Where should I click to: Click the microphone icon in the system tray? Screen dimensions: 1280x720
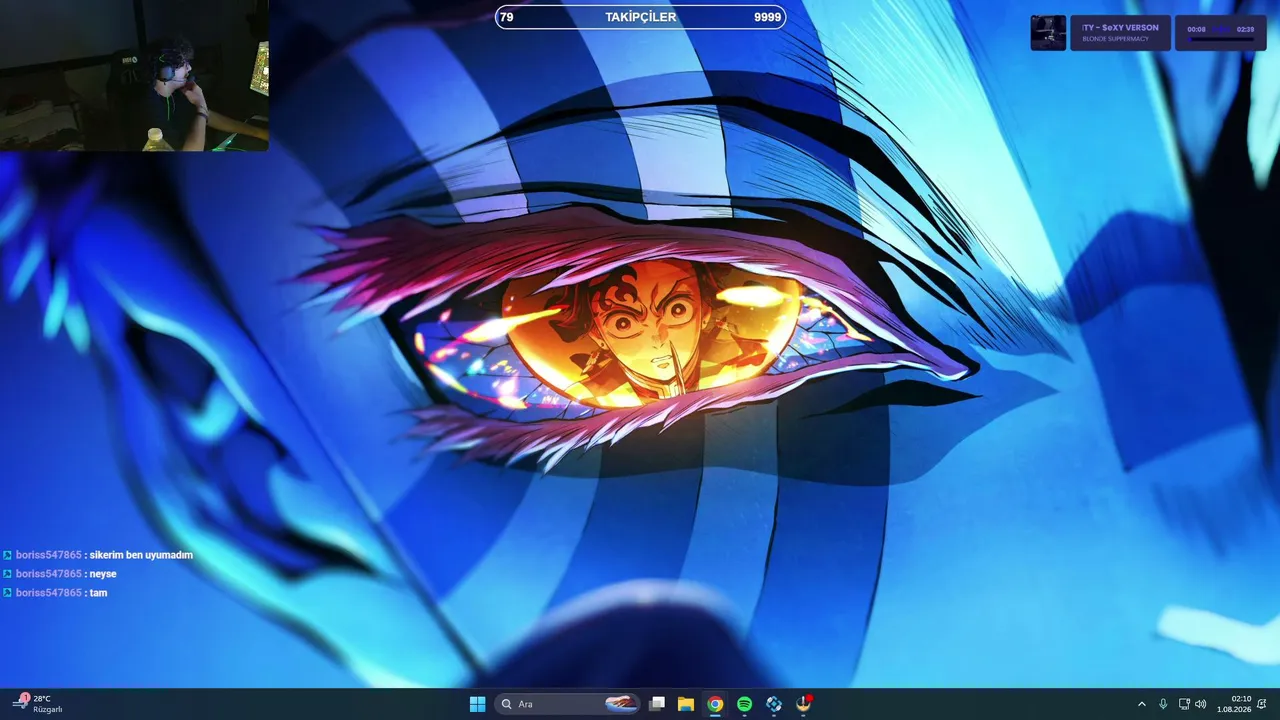pos(1163,704)
